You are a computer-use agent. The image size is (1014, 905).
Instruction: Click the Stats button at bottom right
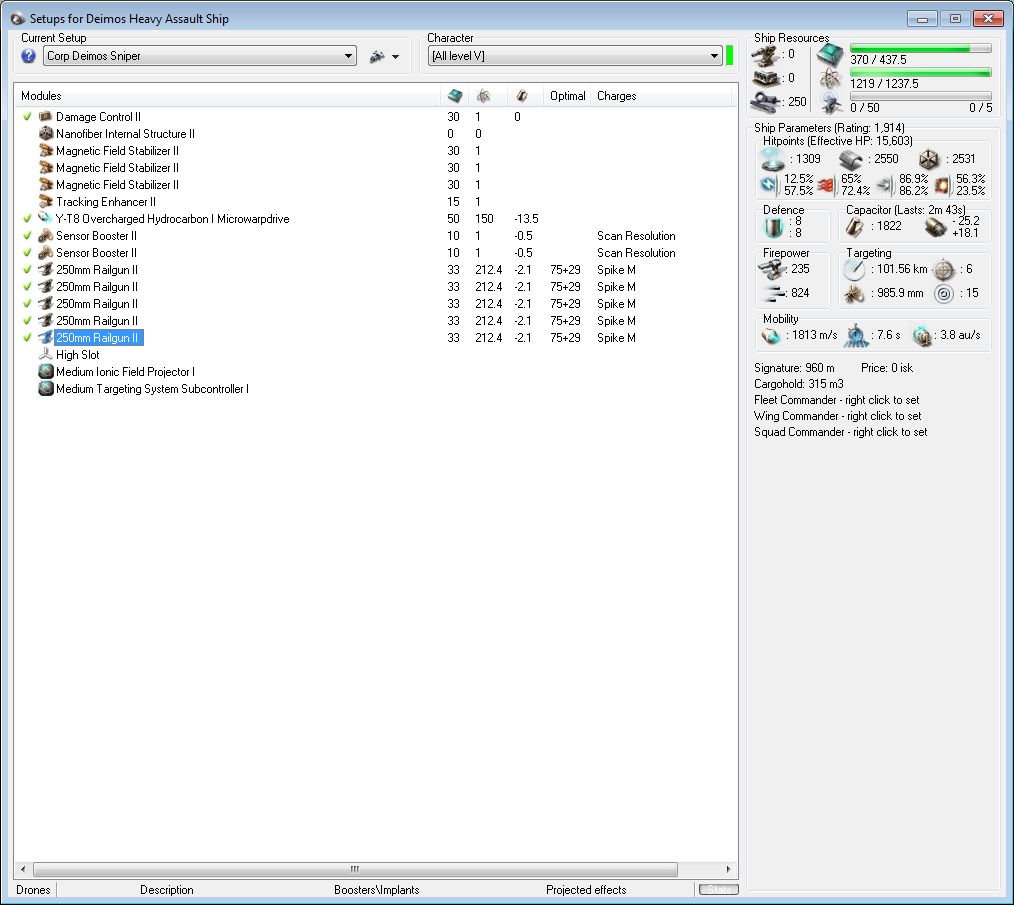coord(718,889)
